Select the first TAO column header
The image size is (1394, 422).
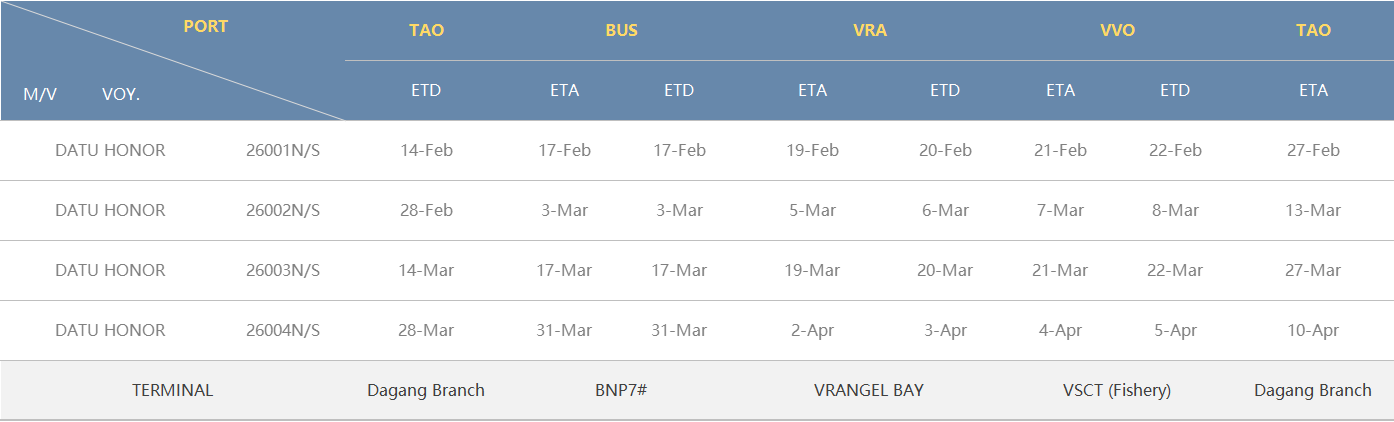click(x=426, y=30)
